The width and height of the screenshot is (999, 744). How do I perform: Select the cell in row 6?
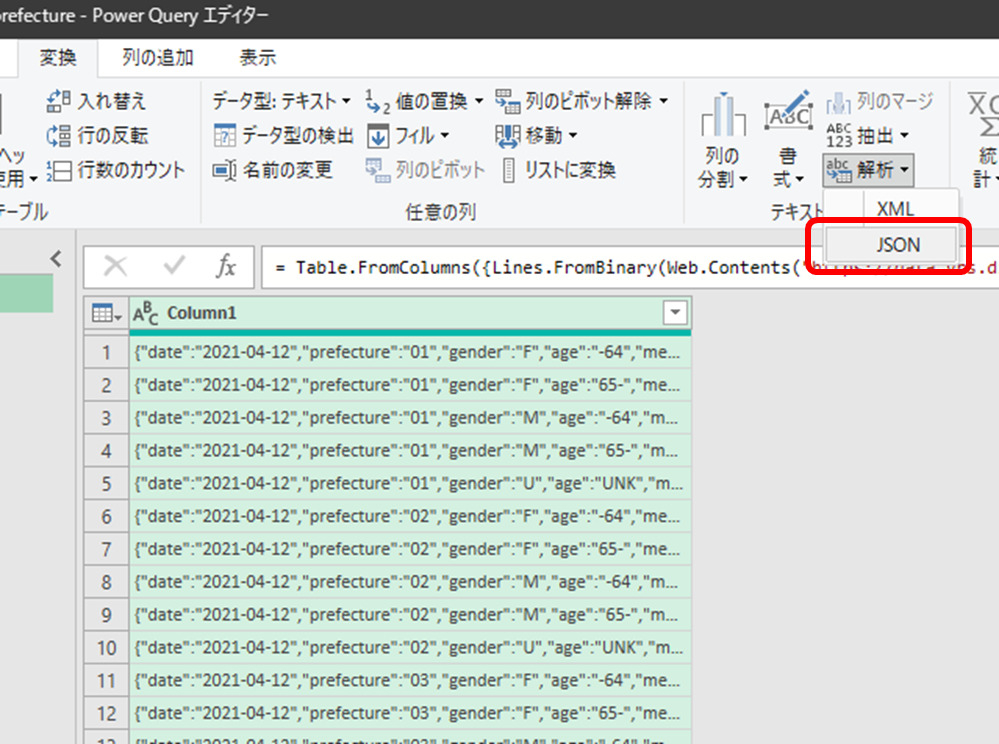(x=410, y=517)
